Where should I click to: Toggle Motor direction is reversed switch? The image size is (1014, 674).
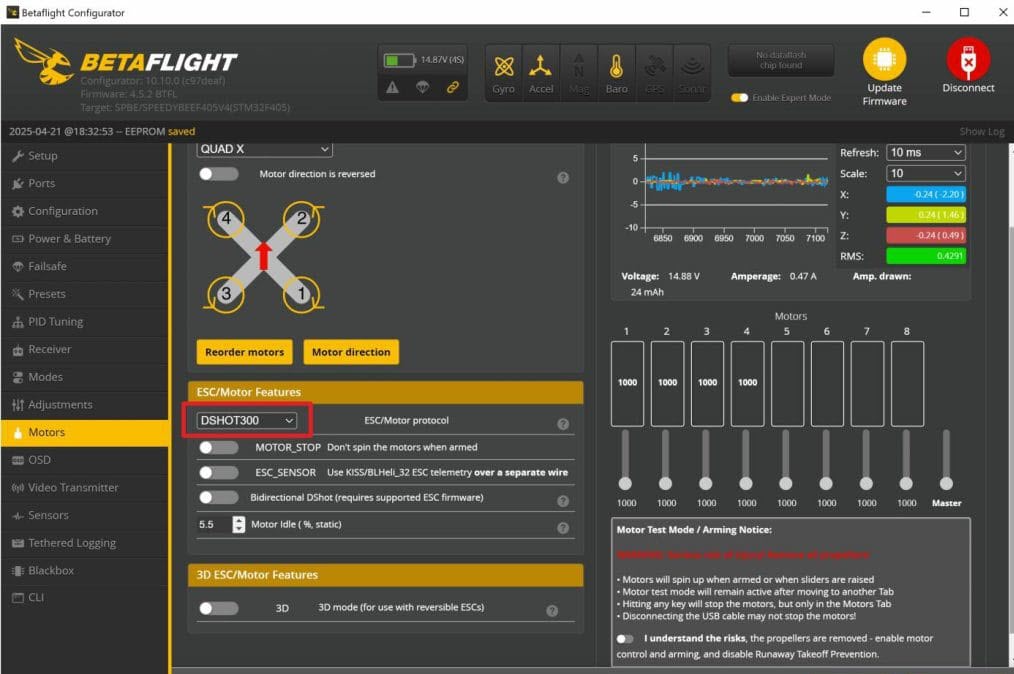pyautogui.click(x=219, y=174)
